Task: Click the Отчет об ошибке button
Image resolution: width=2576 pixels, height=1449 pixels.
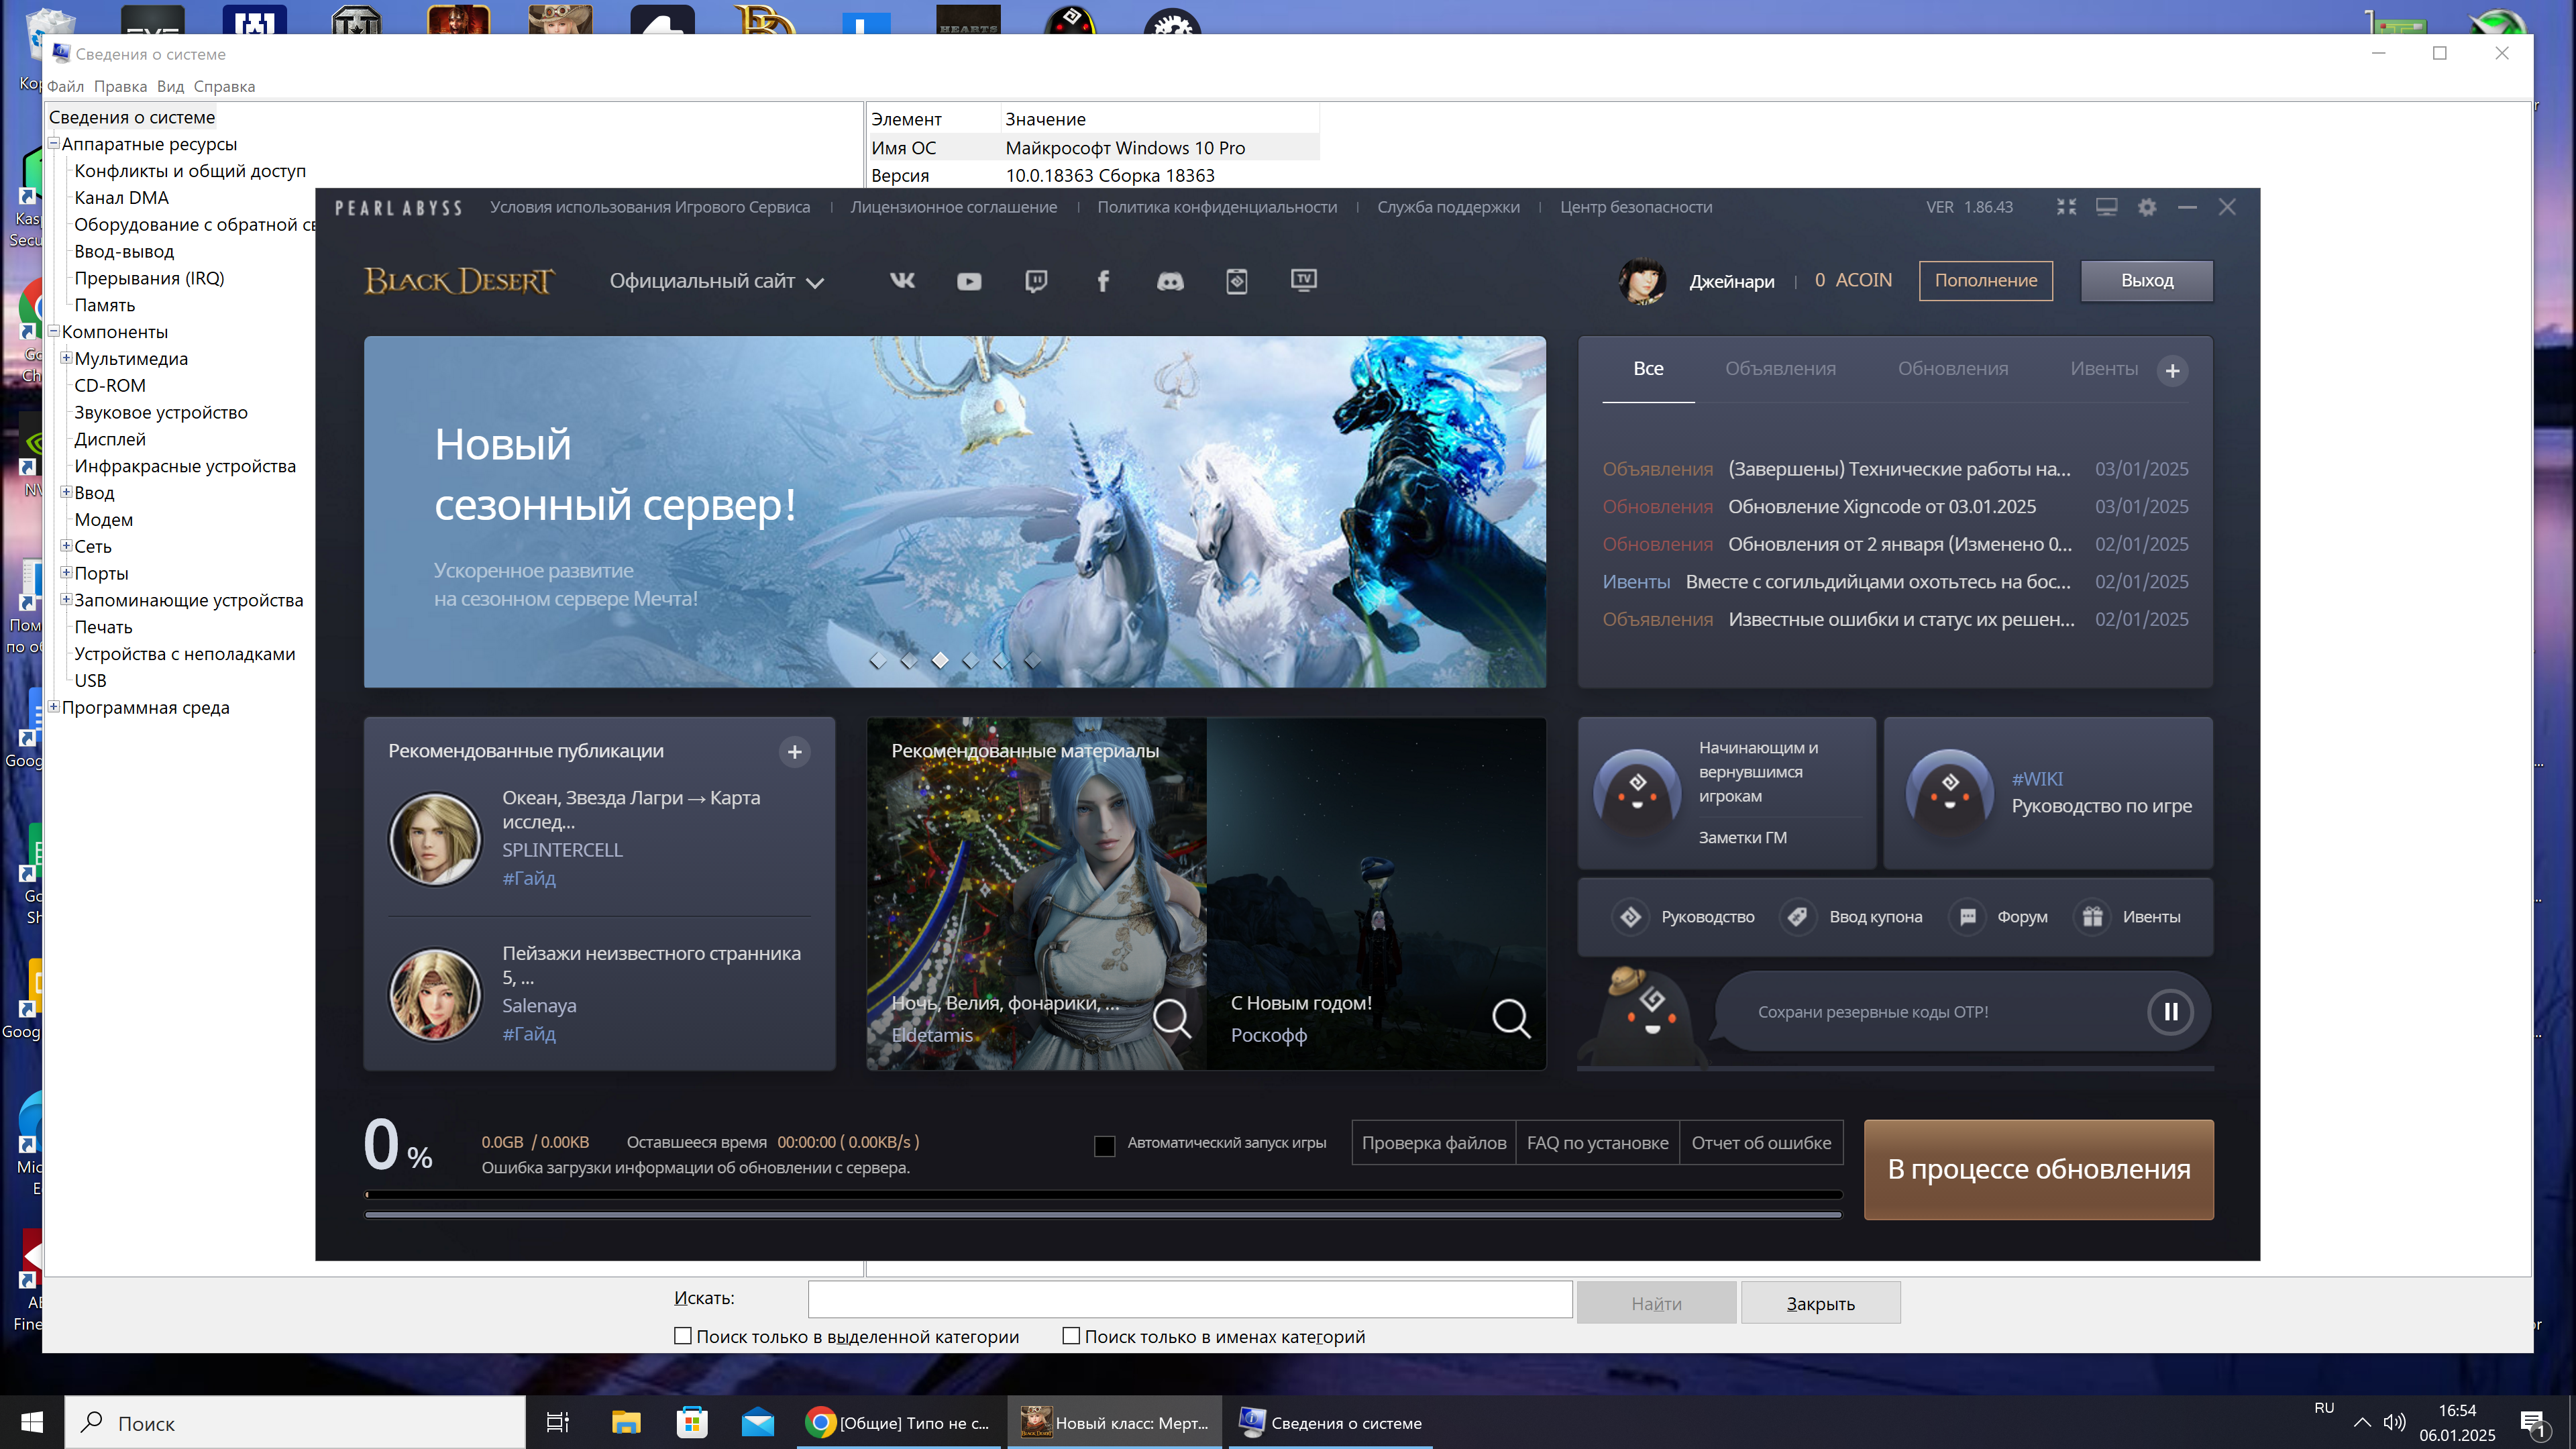Action: (1761, 1143)
